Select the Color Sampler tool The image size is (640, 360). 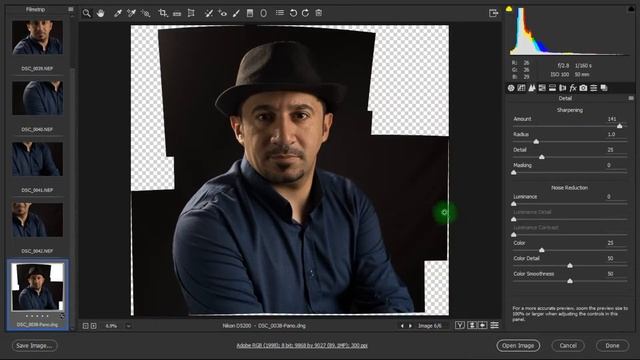pyautogui.click(x=131, y=13)
